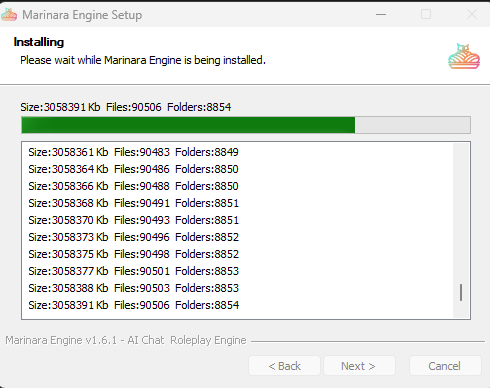Click the disabled maximize window button
This screenshot has width=490, height=388.
426,15
